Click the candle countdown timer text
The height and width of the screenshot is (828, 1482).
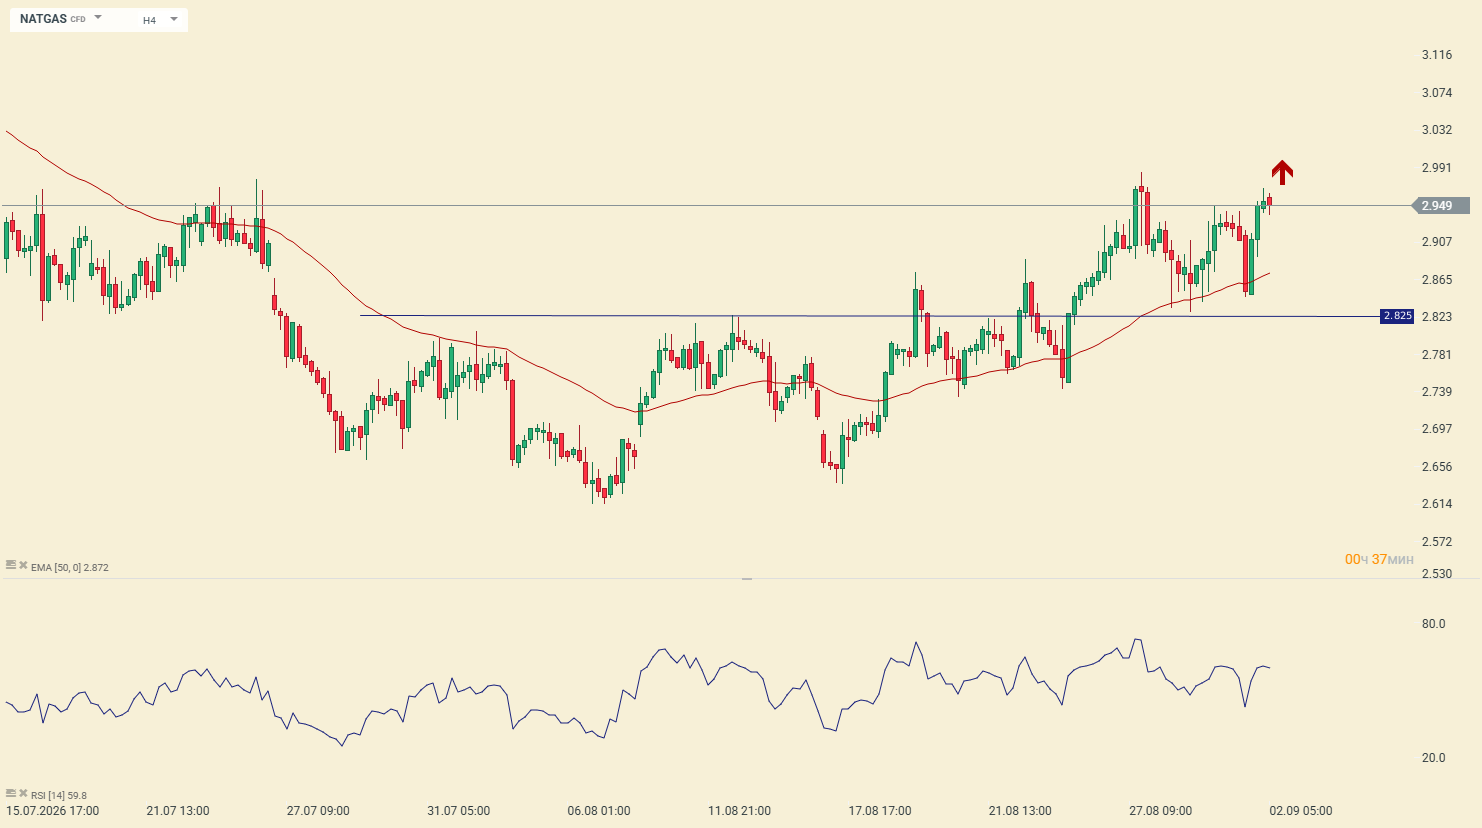click(x=1379, y=559)
